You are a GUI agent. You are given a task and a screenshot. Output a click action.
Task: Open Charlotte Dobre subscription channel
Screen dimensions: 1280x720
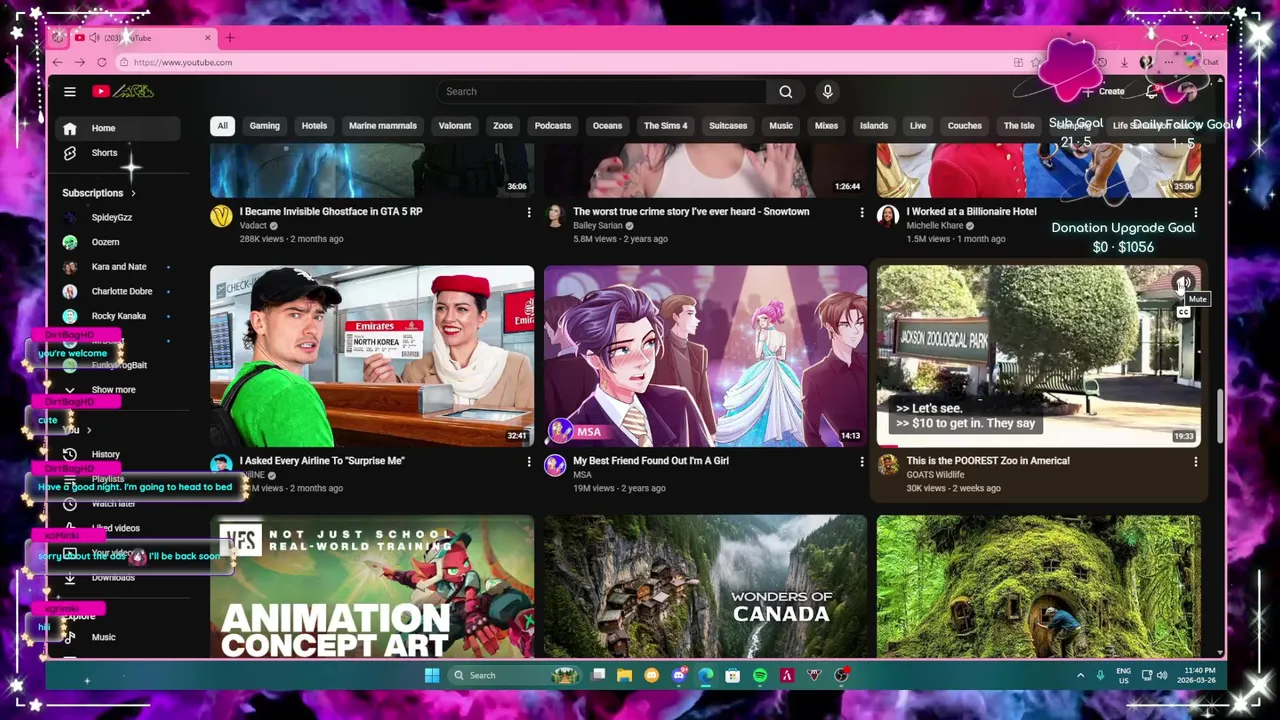click(x=120, y=291)
